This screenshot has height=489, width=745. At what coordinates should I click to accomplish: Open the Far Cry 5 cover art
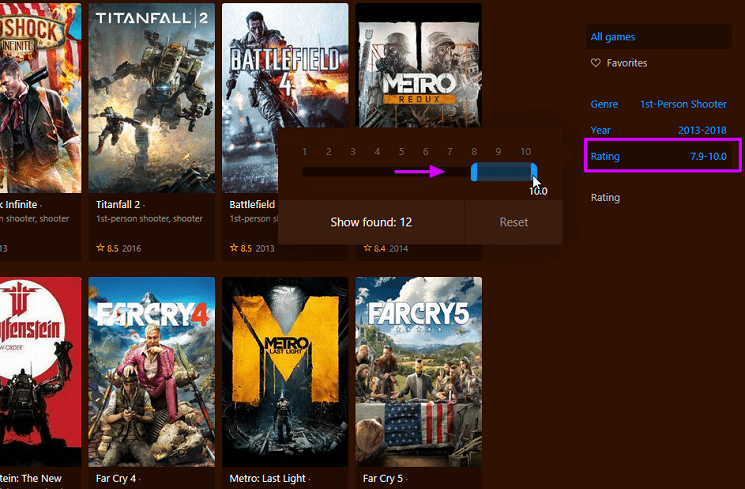coord(419,372)
